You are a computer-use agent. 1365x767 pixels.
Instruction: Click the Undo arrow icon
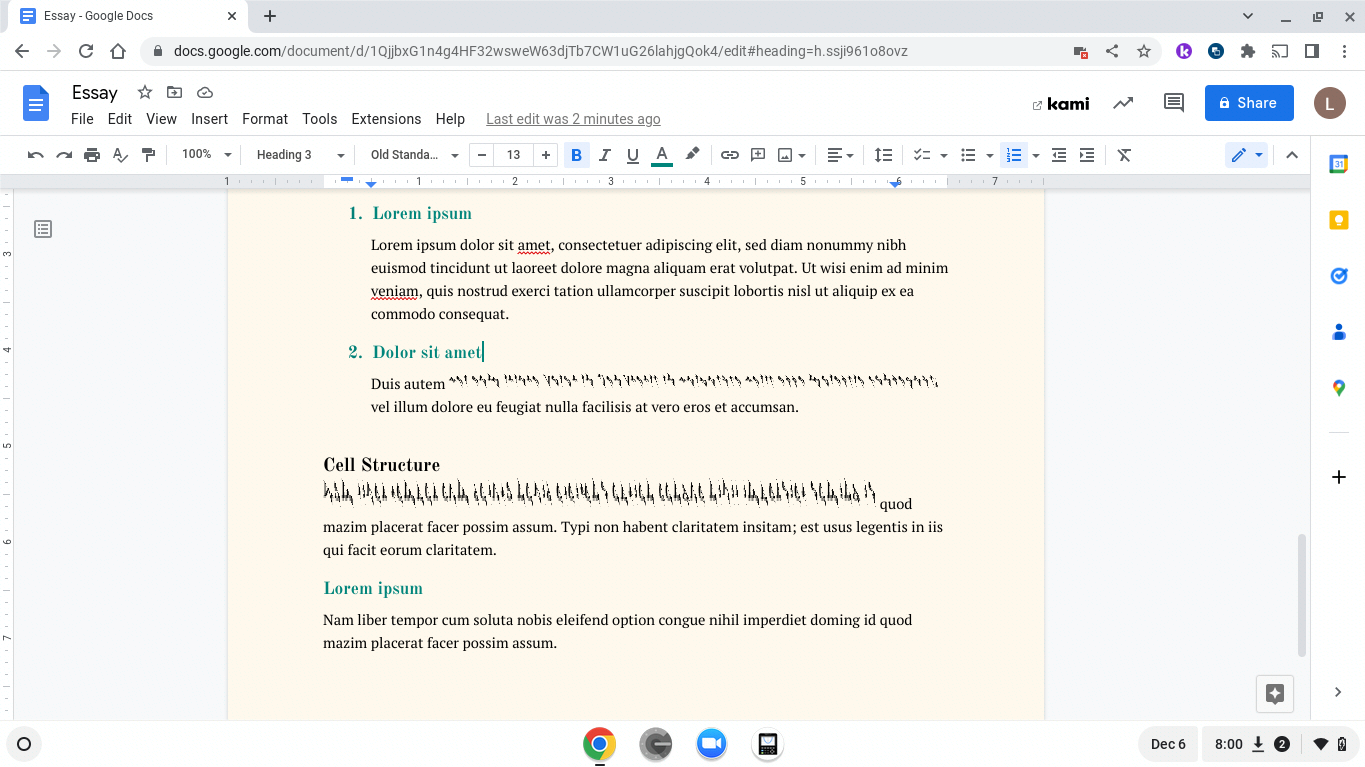coord(36,155)
